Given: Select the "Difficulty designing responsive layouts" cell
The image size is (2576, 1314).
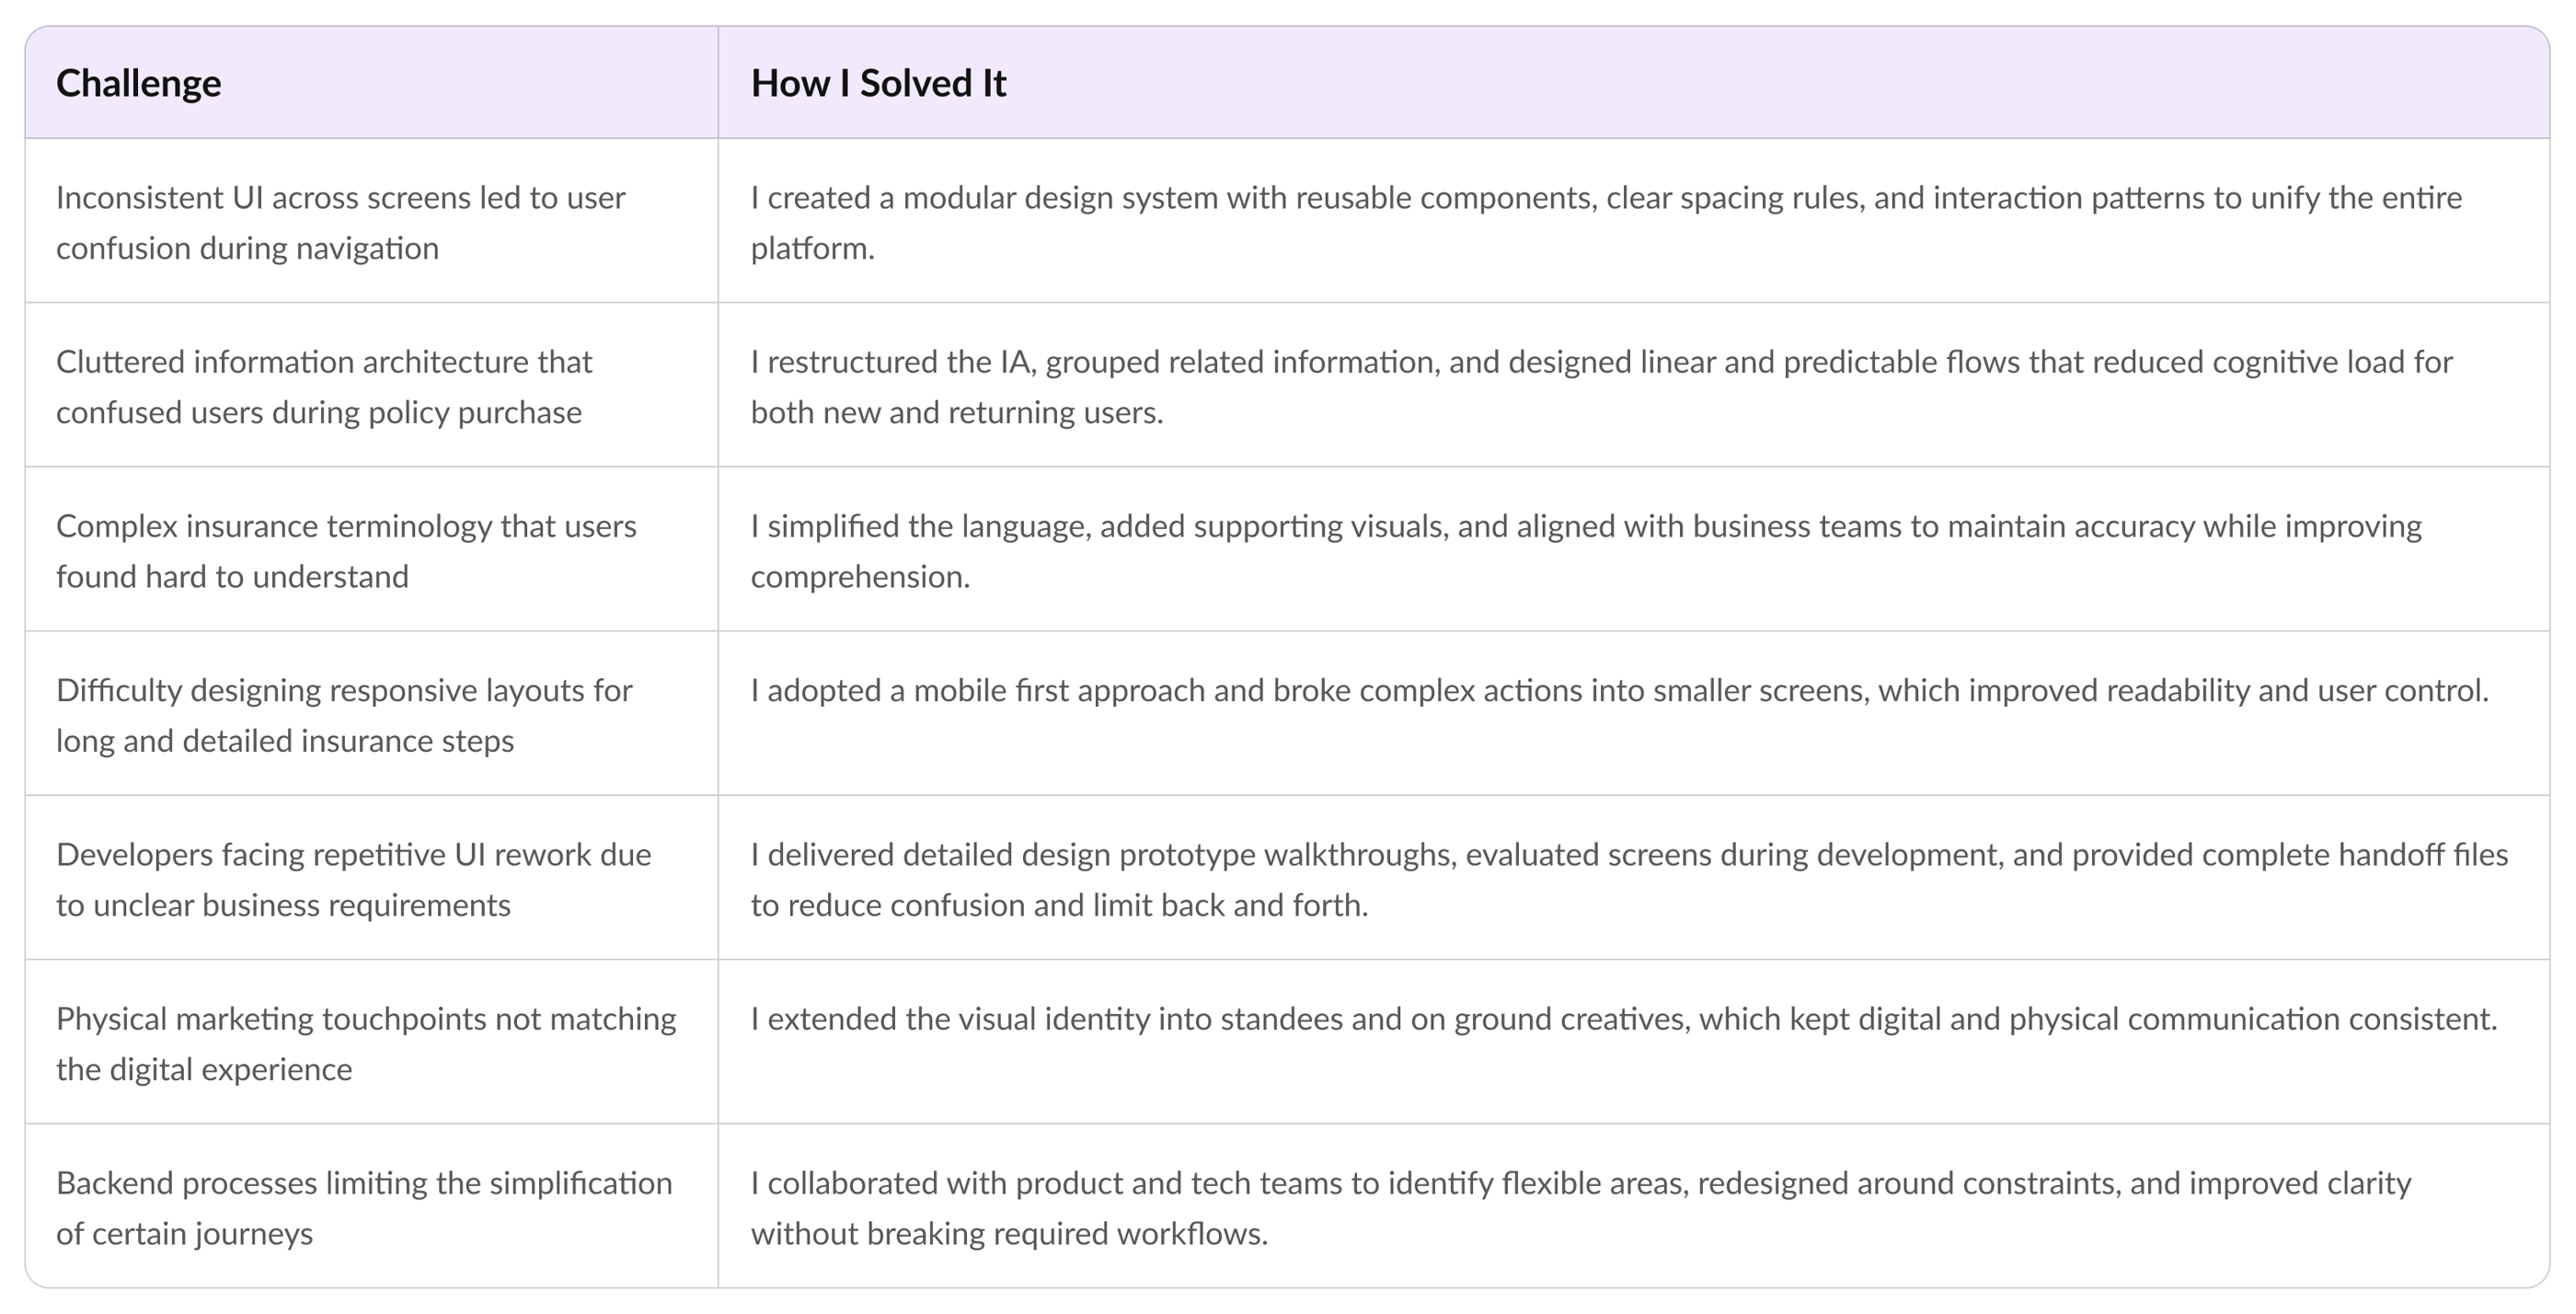Looking at the screenshot, I should pyautogui.click(x=344, y=714).
